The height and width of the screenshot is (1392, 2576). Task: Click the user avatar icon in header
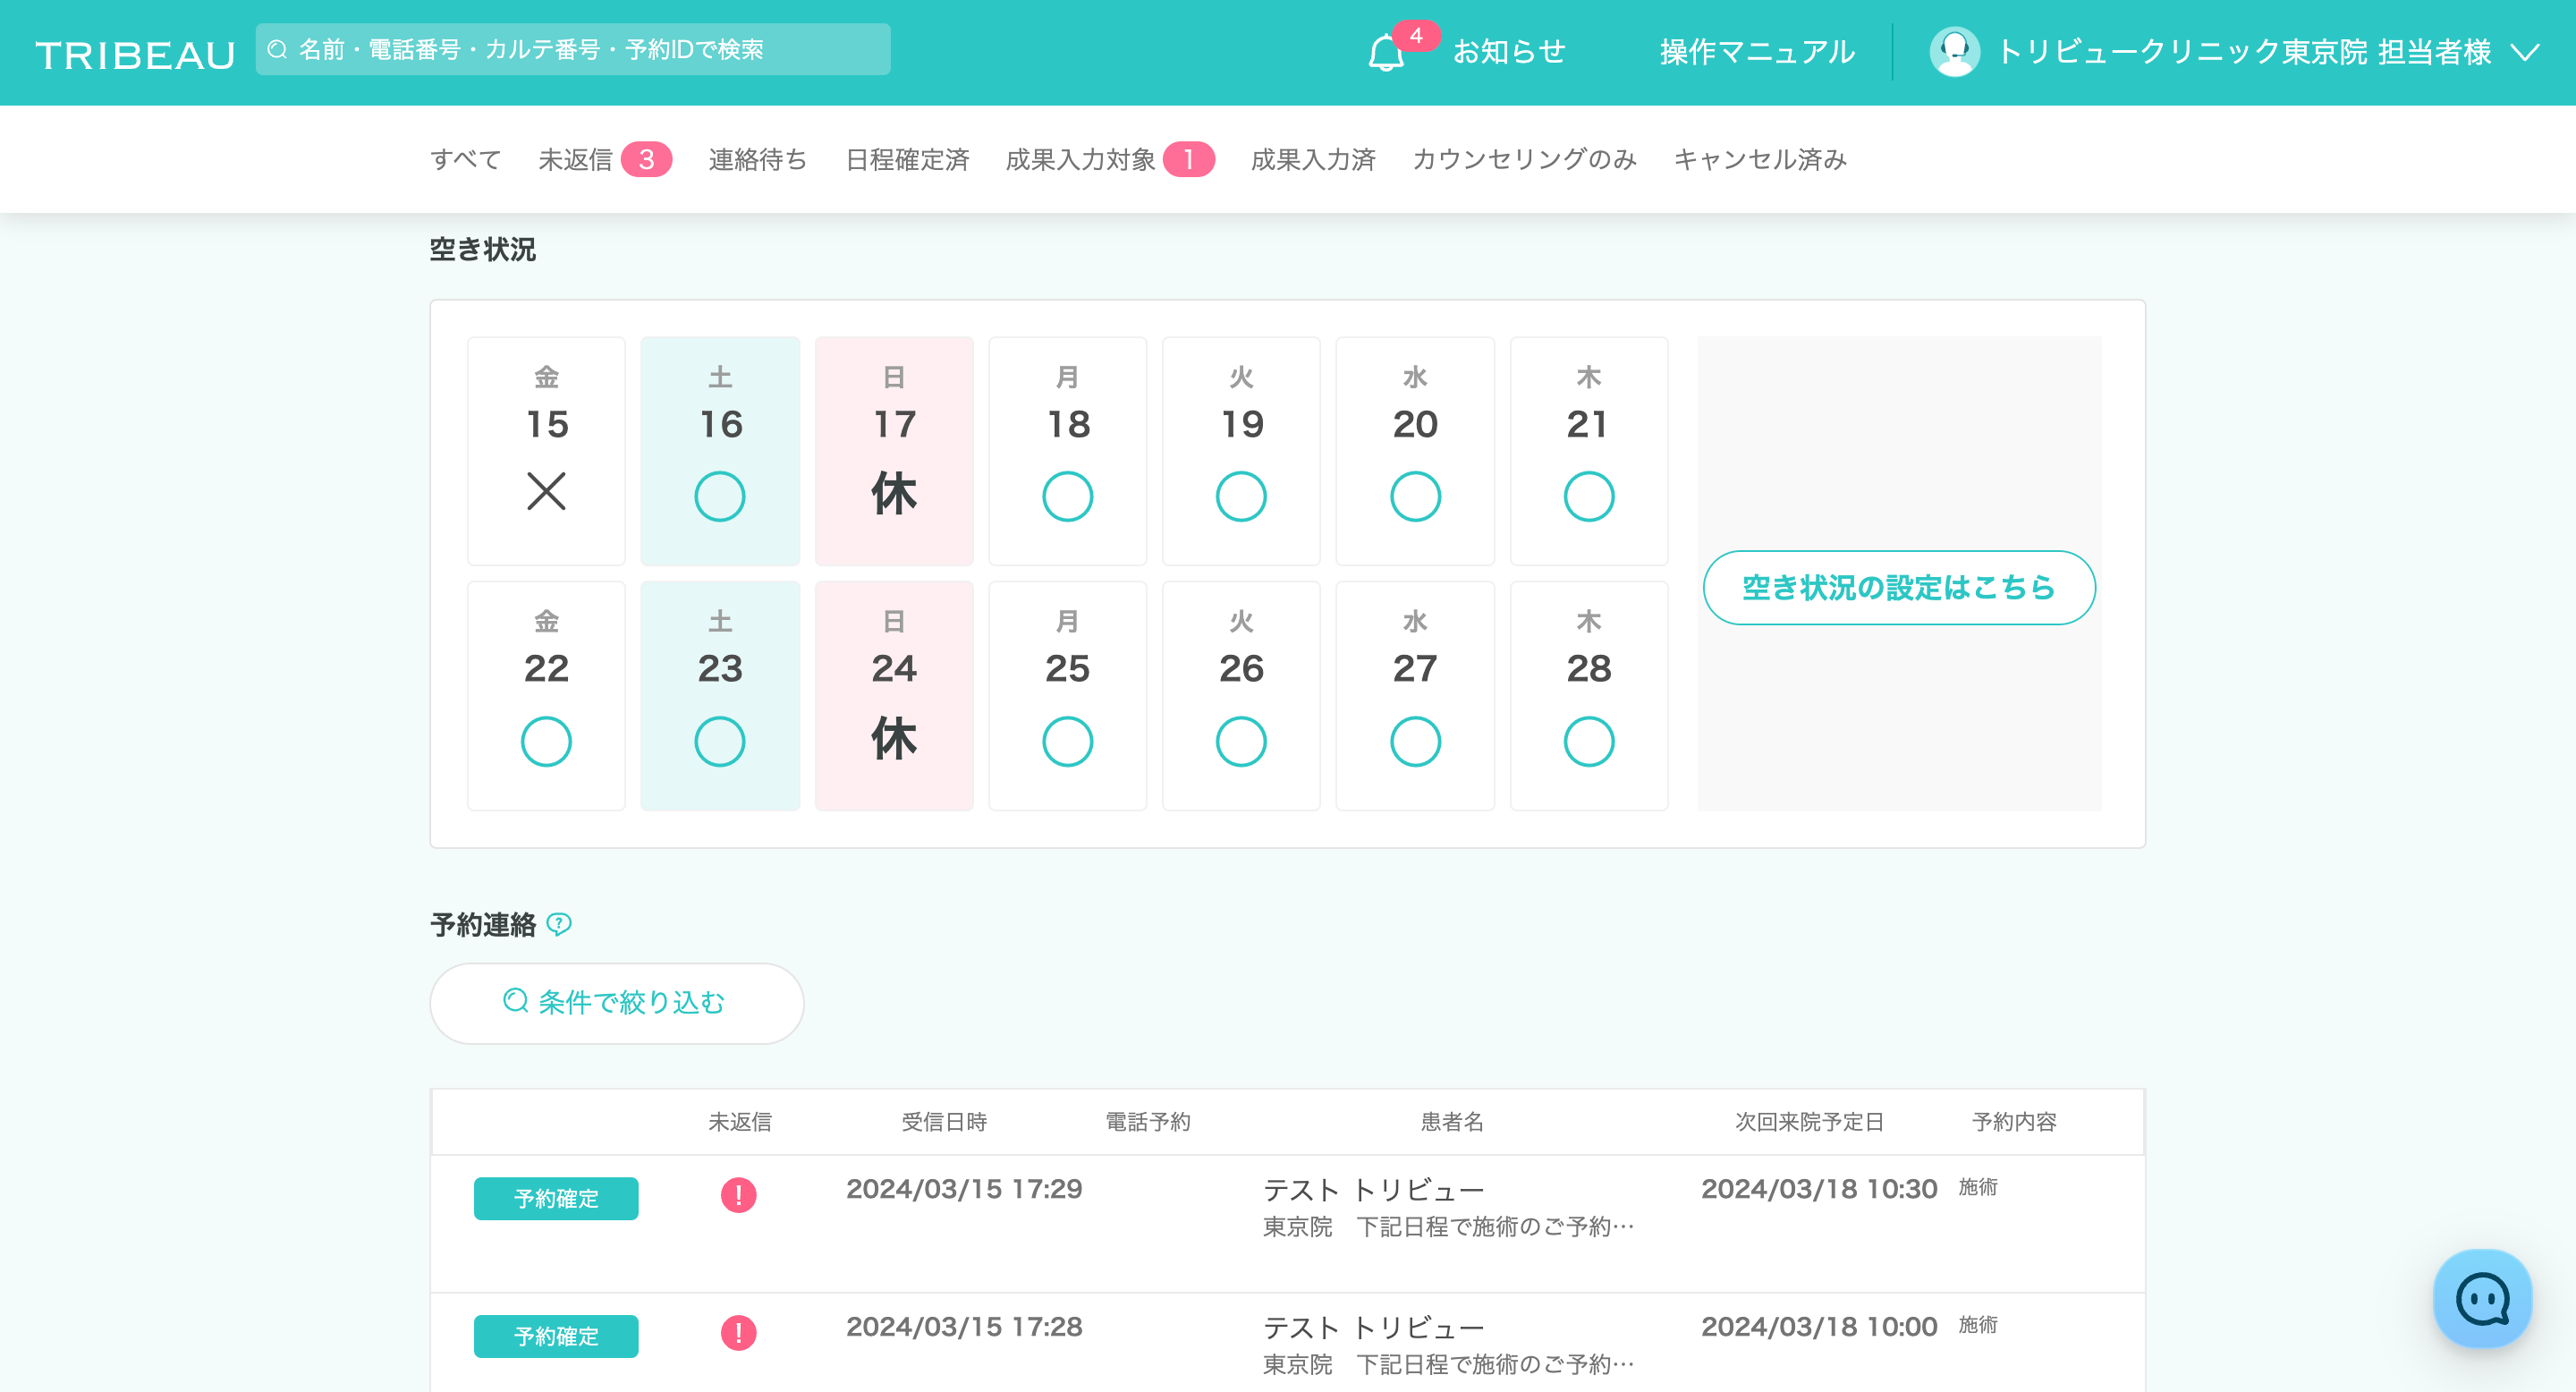coord(1954,52)
